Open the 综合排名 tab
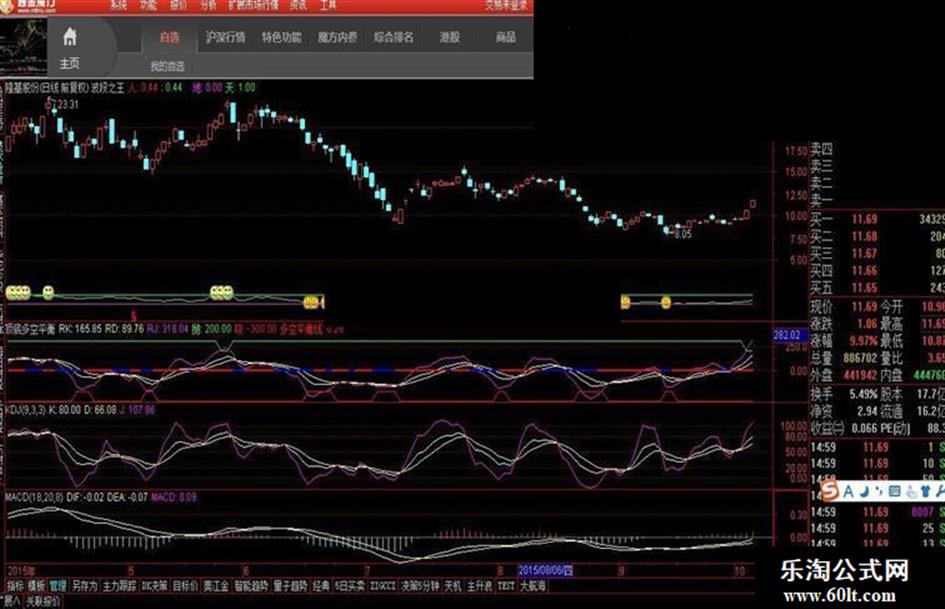The height and width of the screenshot is (609, 945). [394, 37]
